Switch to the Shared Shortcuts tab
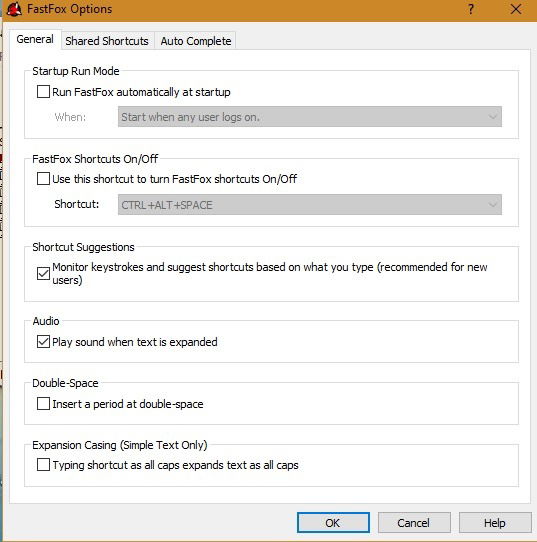 [107, 41]
